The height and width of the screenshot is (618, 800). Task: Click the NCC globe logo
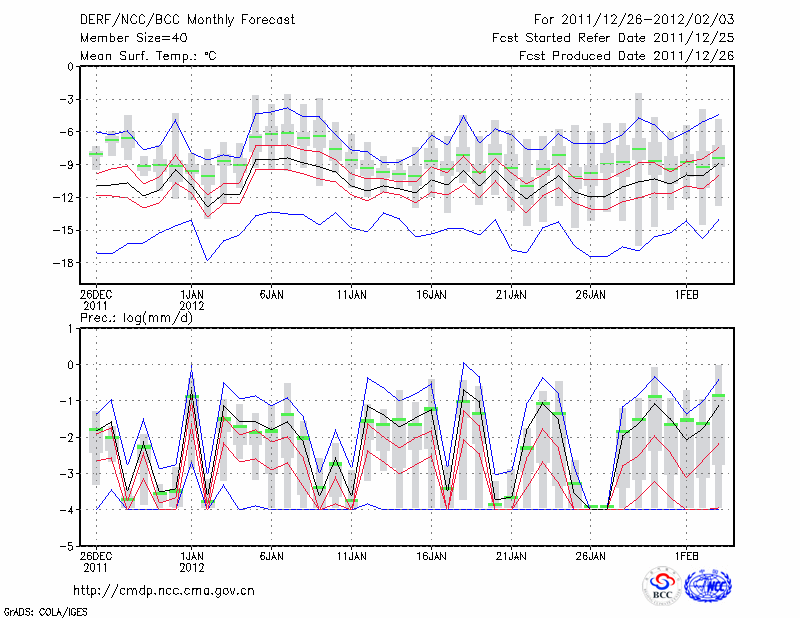point(708,586)
